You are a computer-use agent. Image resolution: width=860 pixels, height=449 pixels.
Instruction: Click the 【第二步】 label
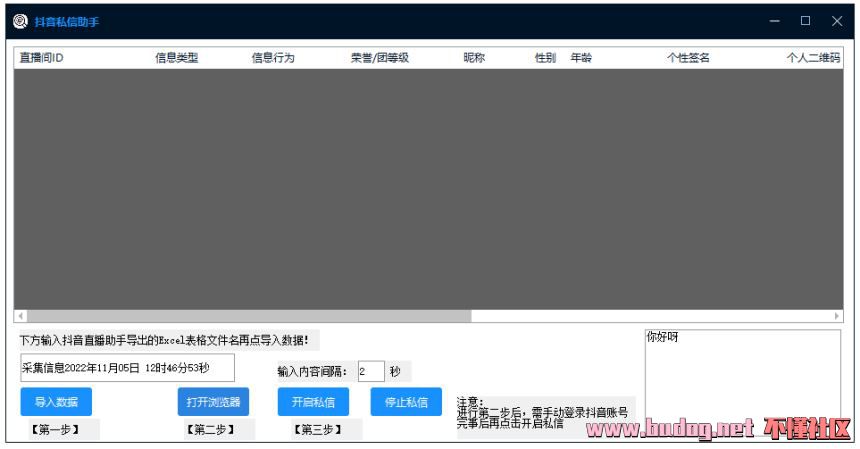coord(211,429)
